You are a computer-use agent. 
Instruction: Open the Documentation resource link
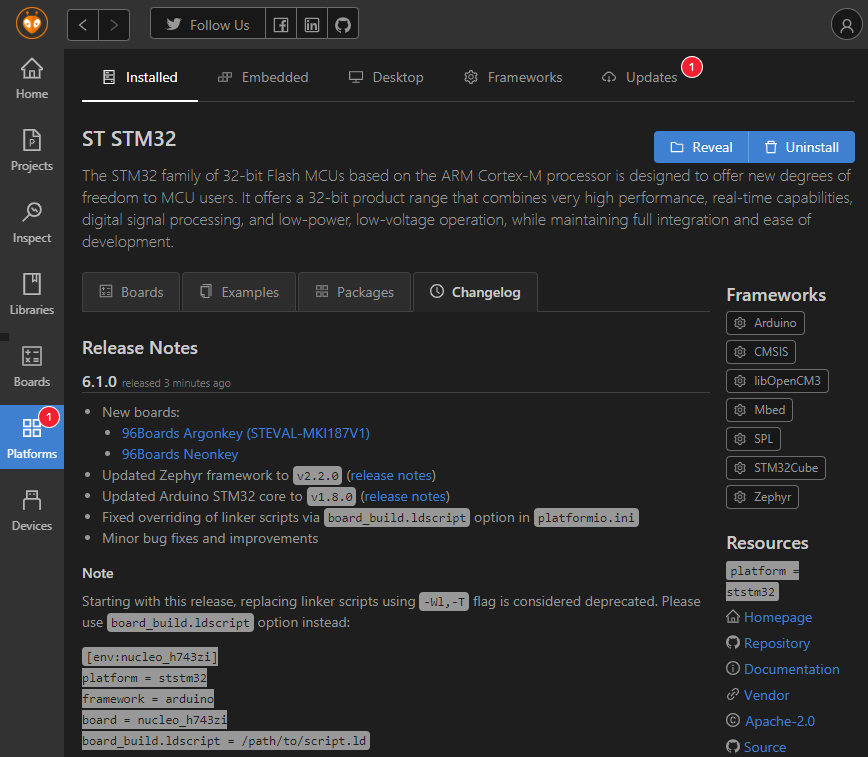point(791,669)
